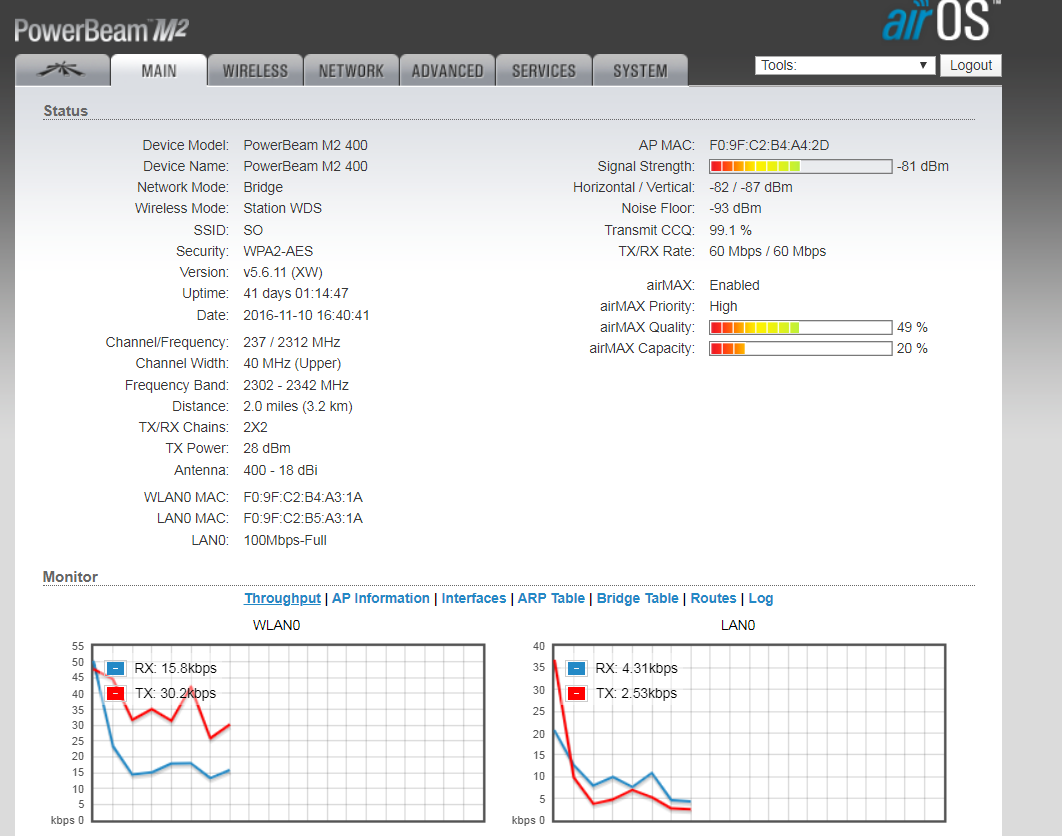Switch to the MAIN tab

point(158,70)
